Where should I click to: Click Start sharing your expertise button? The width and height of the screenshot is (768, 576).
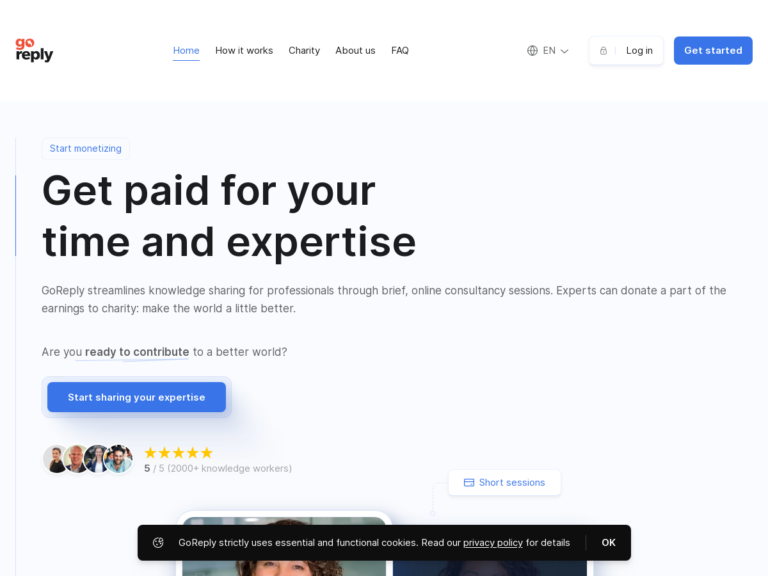click(136, 397)
